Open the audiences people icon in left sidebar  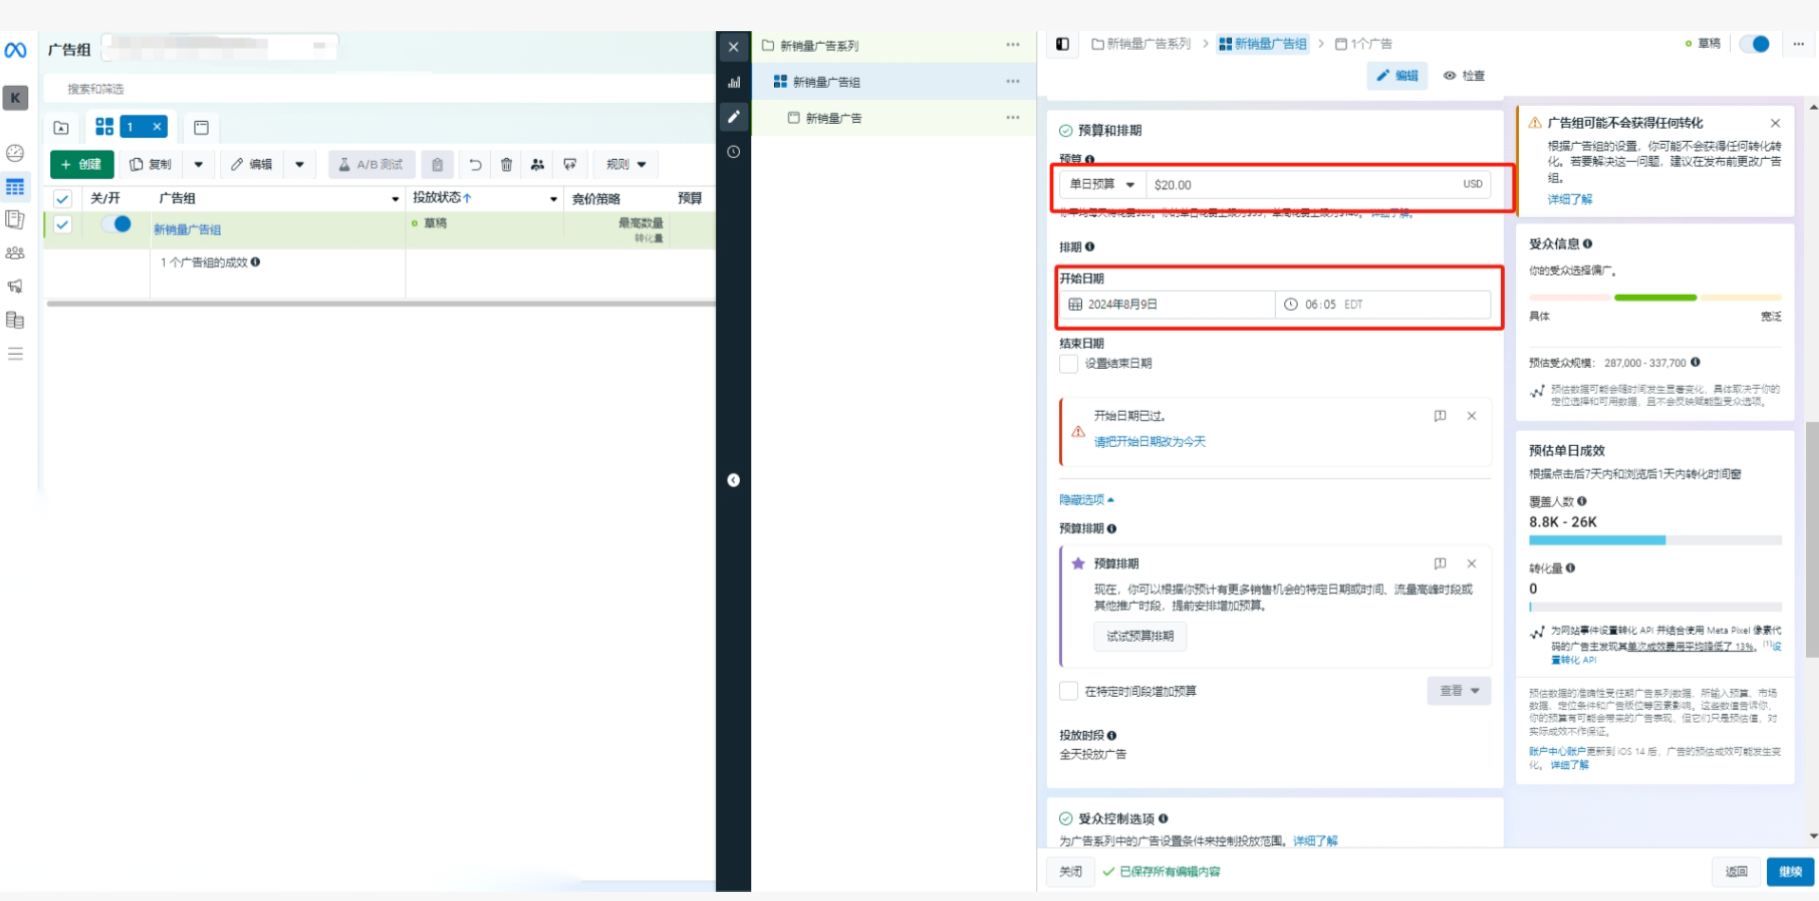(x=15, y=253)
